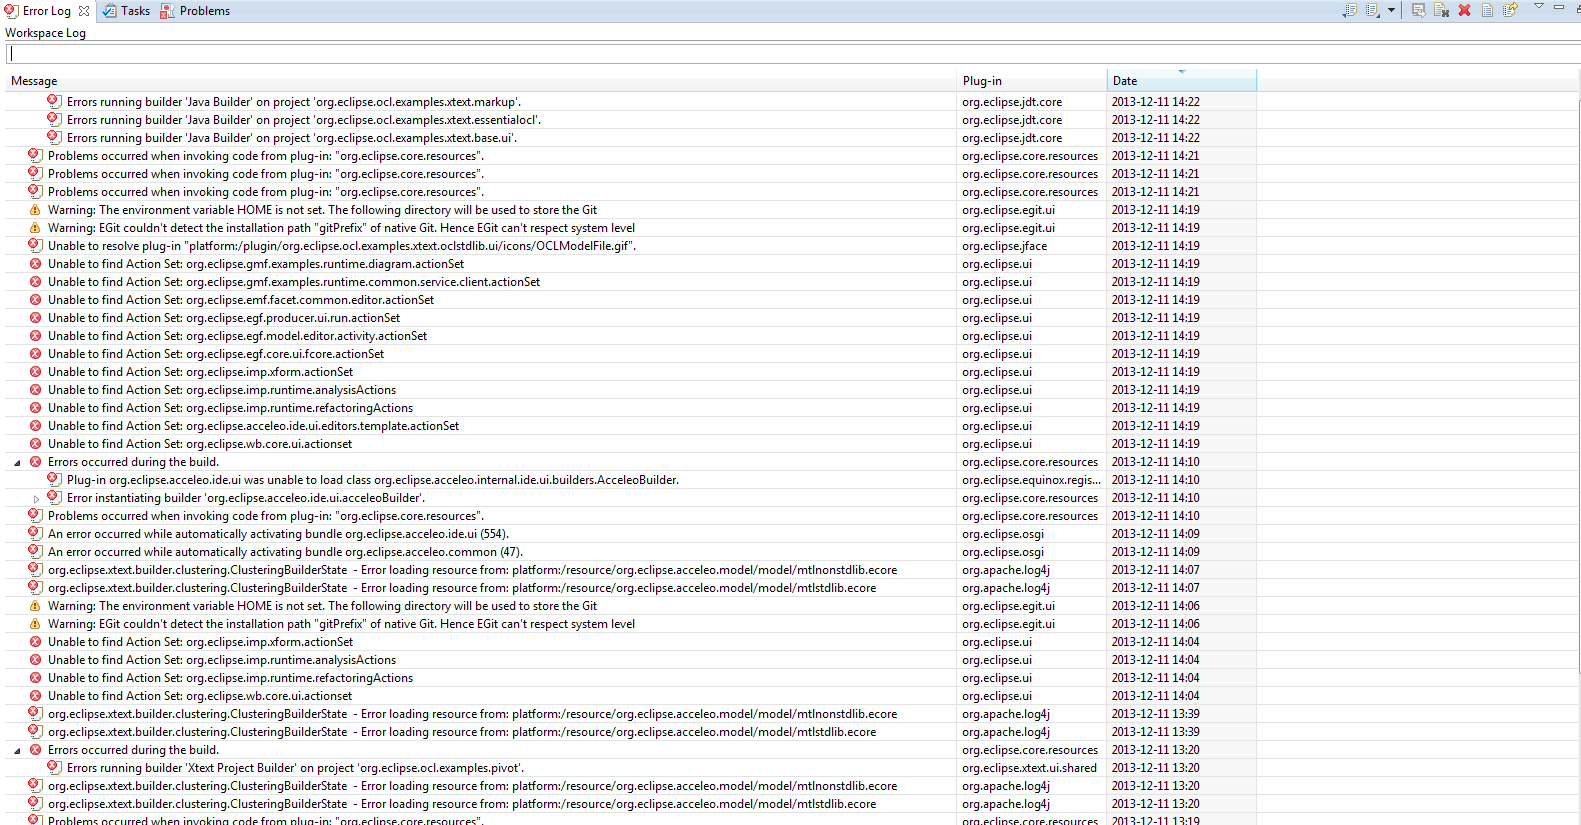Click '2013-12-11 14:09' date in acceleo.common row
The height and width of the screenshot is (825, 1581).
(x=1155, y=552)
